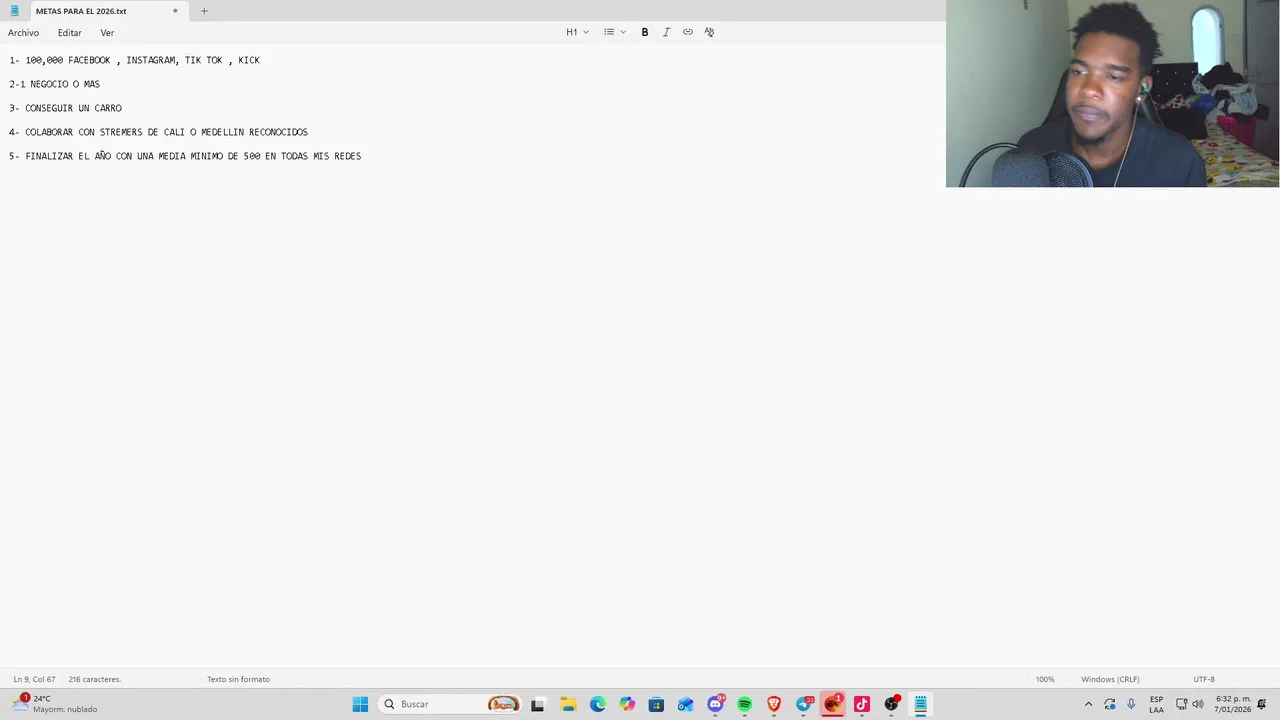Insert a link with the link icon

click(x=688, y=32)
